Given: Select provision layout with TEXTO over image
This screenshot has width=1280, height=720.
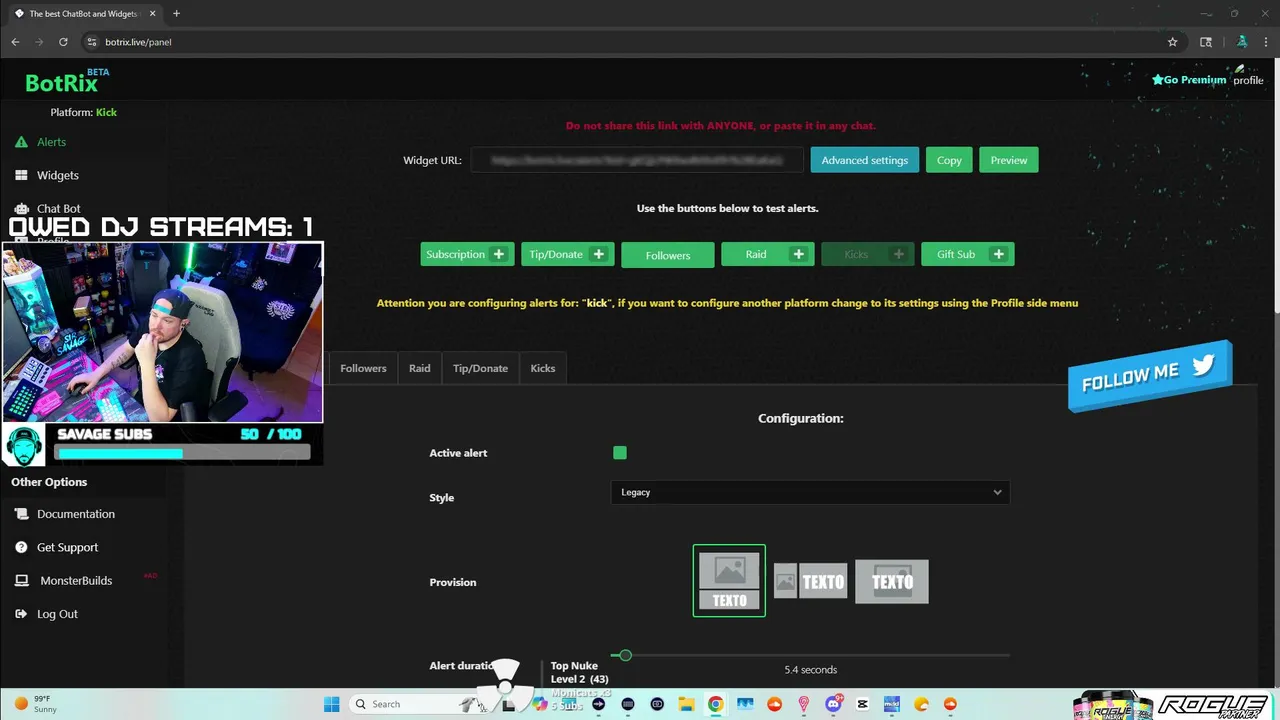Looking at the screenshot, I should point(892,581).
